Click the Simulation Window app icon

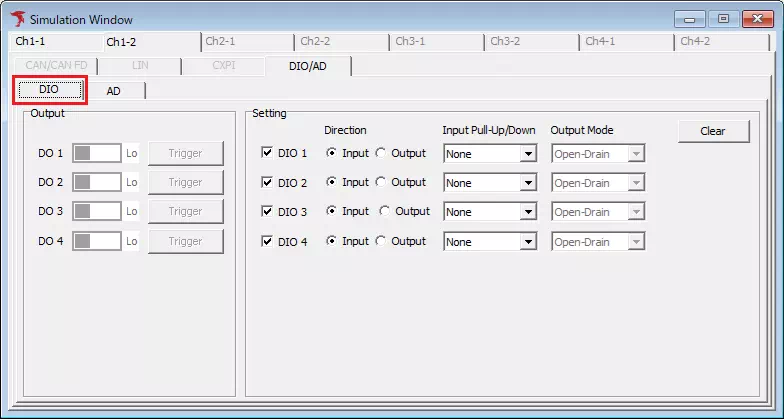point(17,19)
